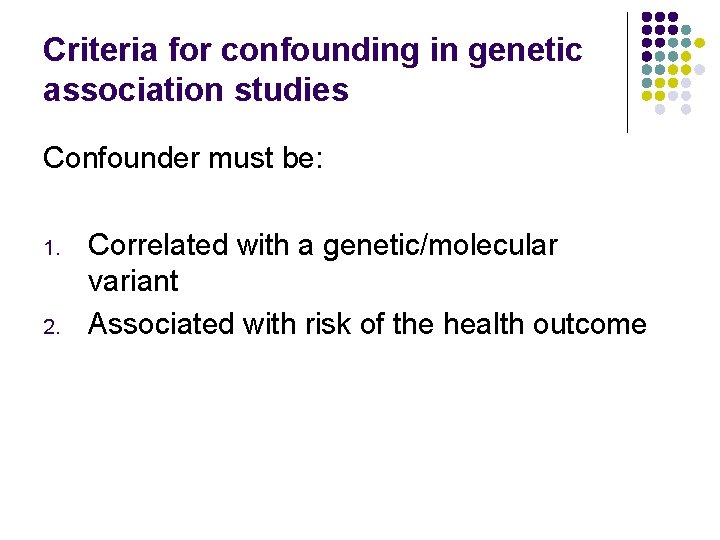Click the rightmost yellow dot in the dot grid
The width and height of the screenshot is (720, 540).
click(x=699, y=43)
